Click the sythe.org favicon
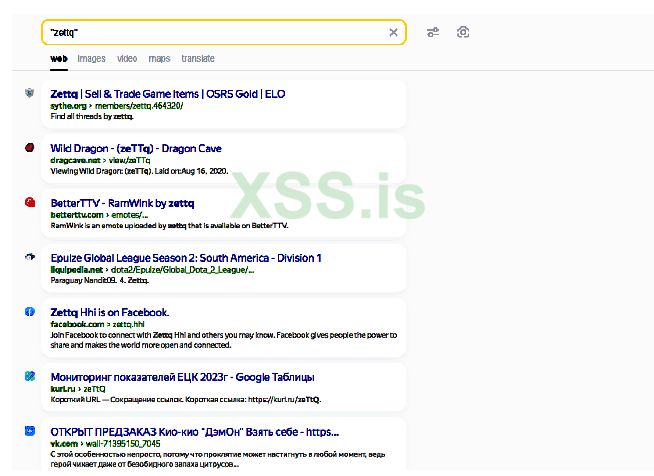Screen dimensions: 654x476 (30, 93)
